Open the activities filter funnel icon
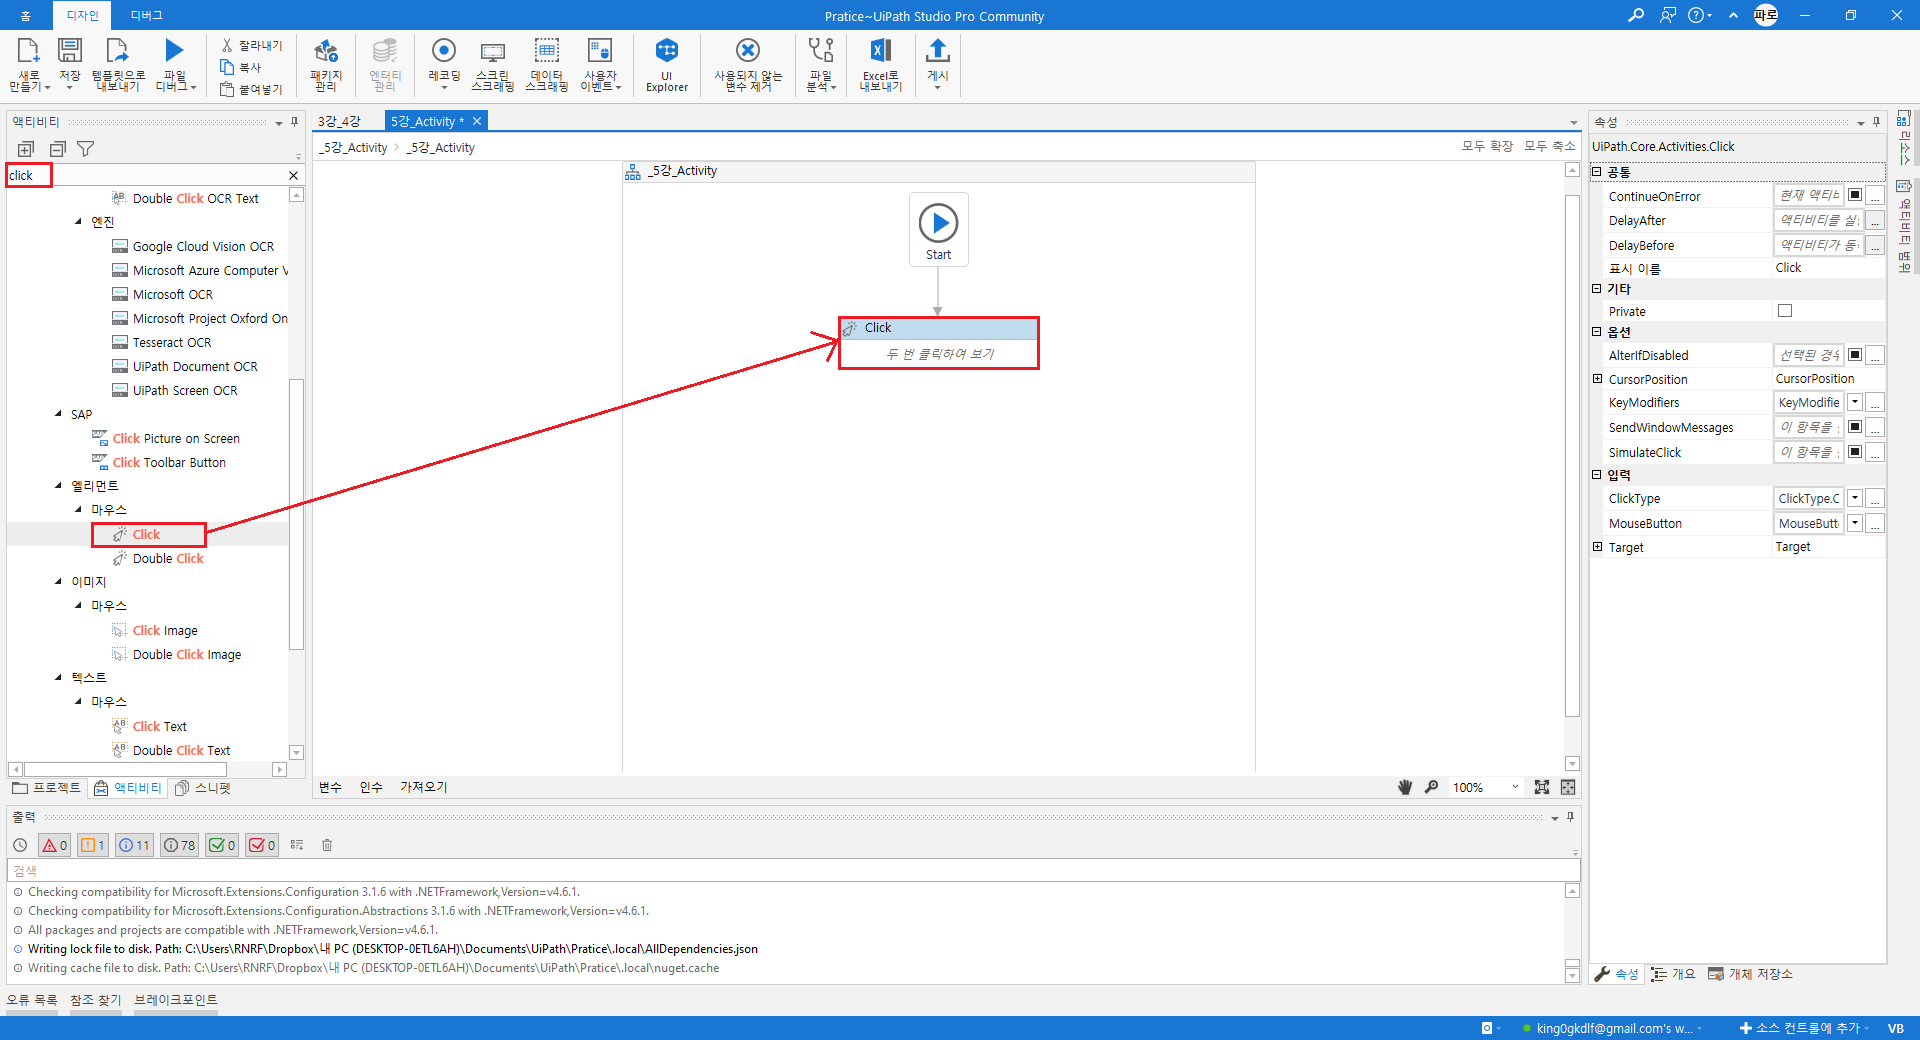Screen dimensions: 1920x1040 tap(86, 149)
